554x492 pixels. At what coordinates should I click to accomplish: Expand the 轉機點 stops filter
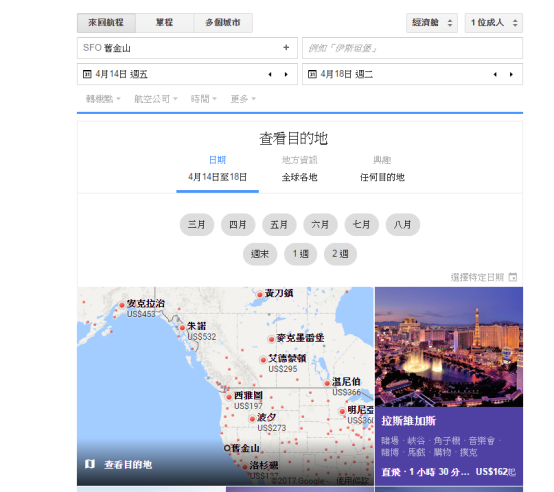(103, 99)
